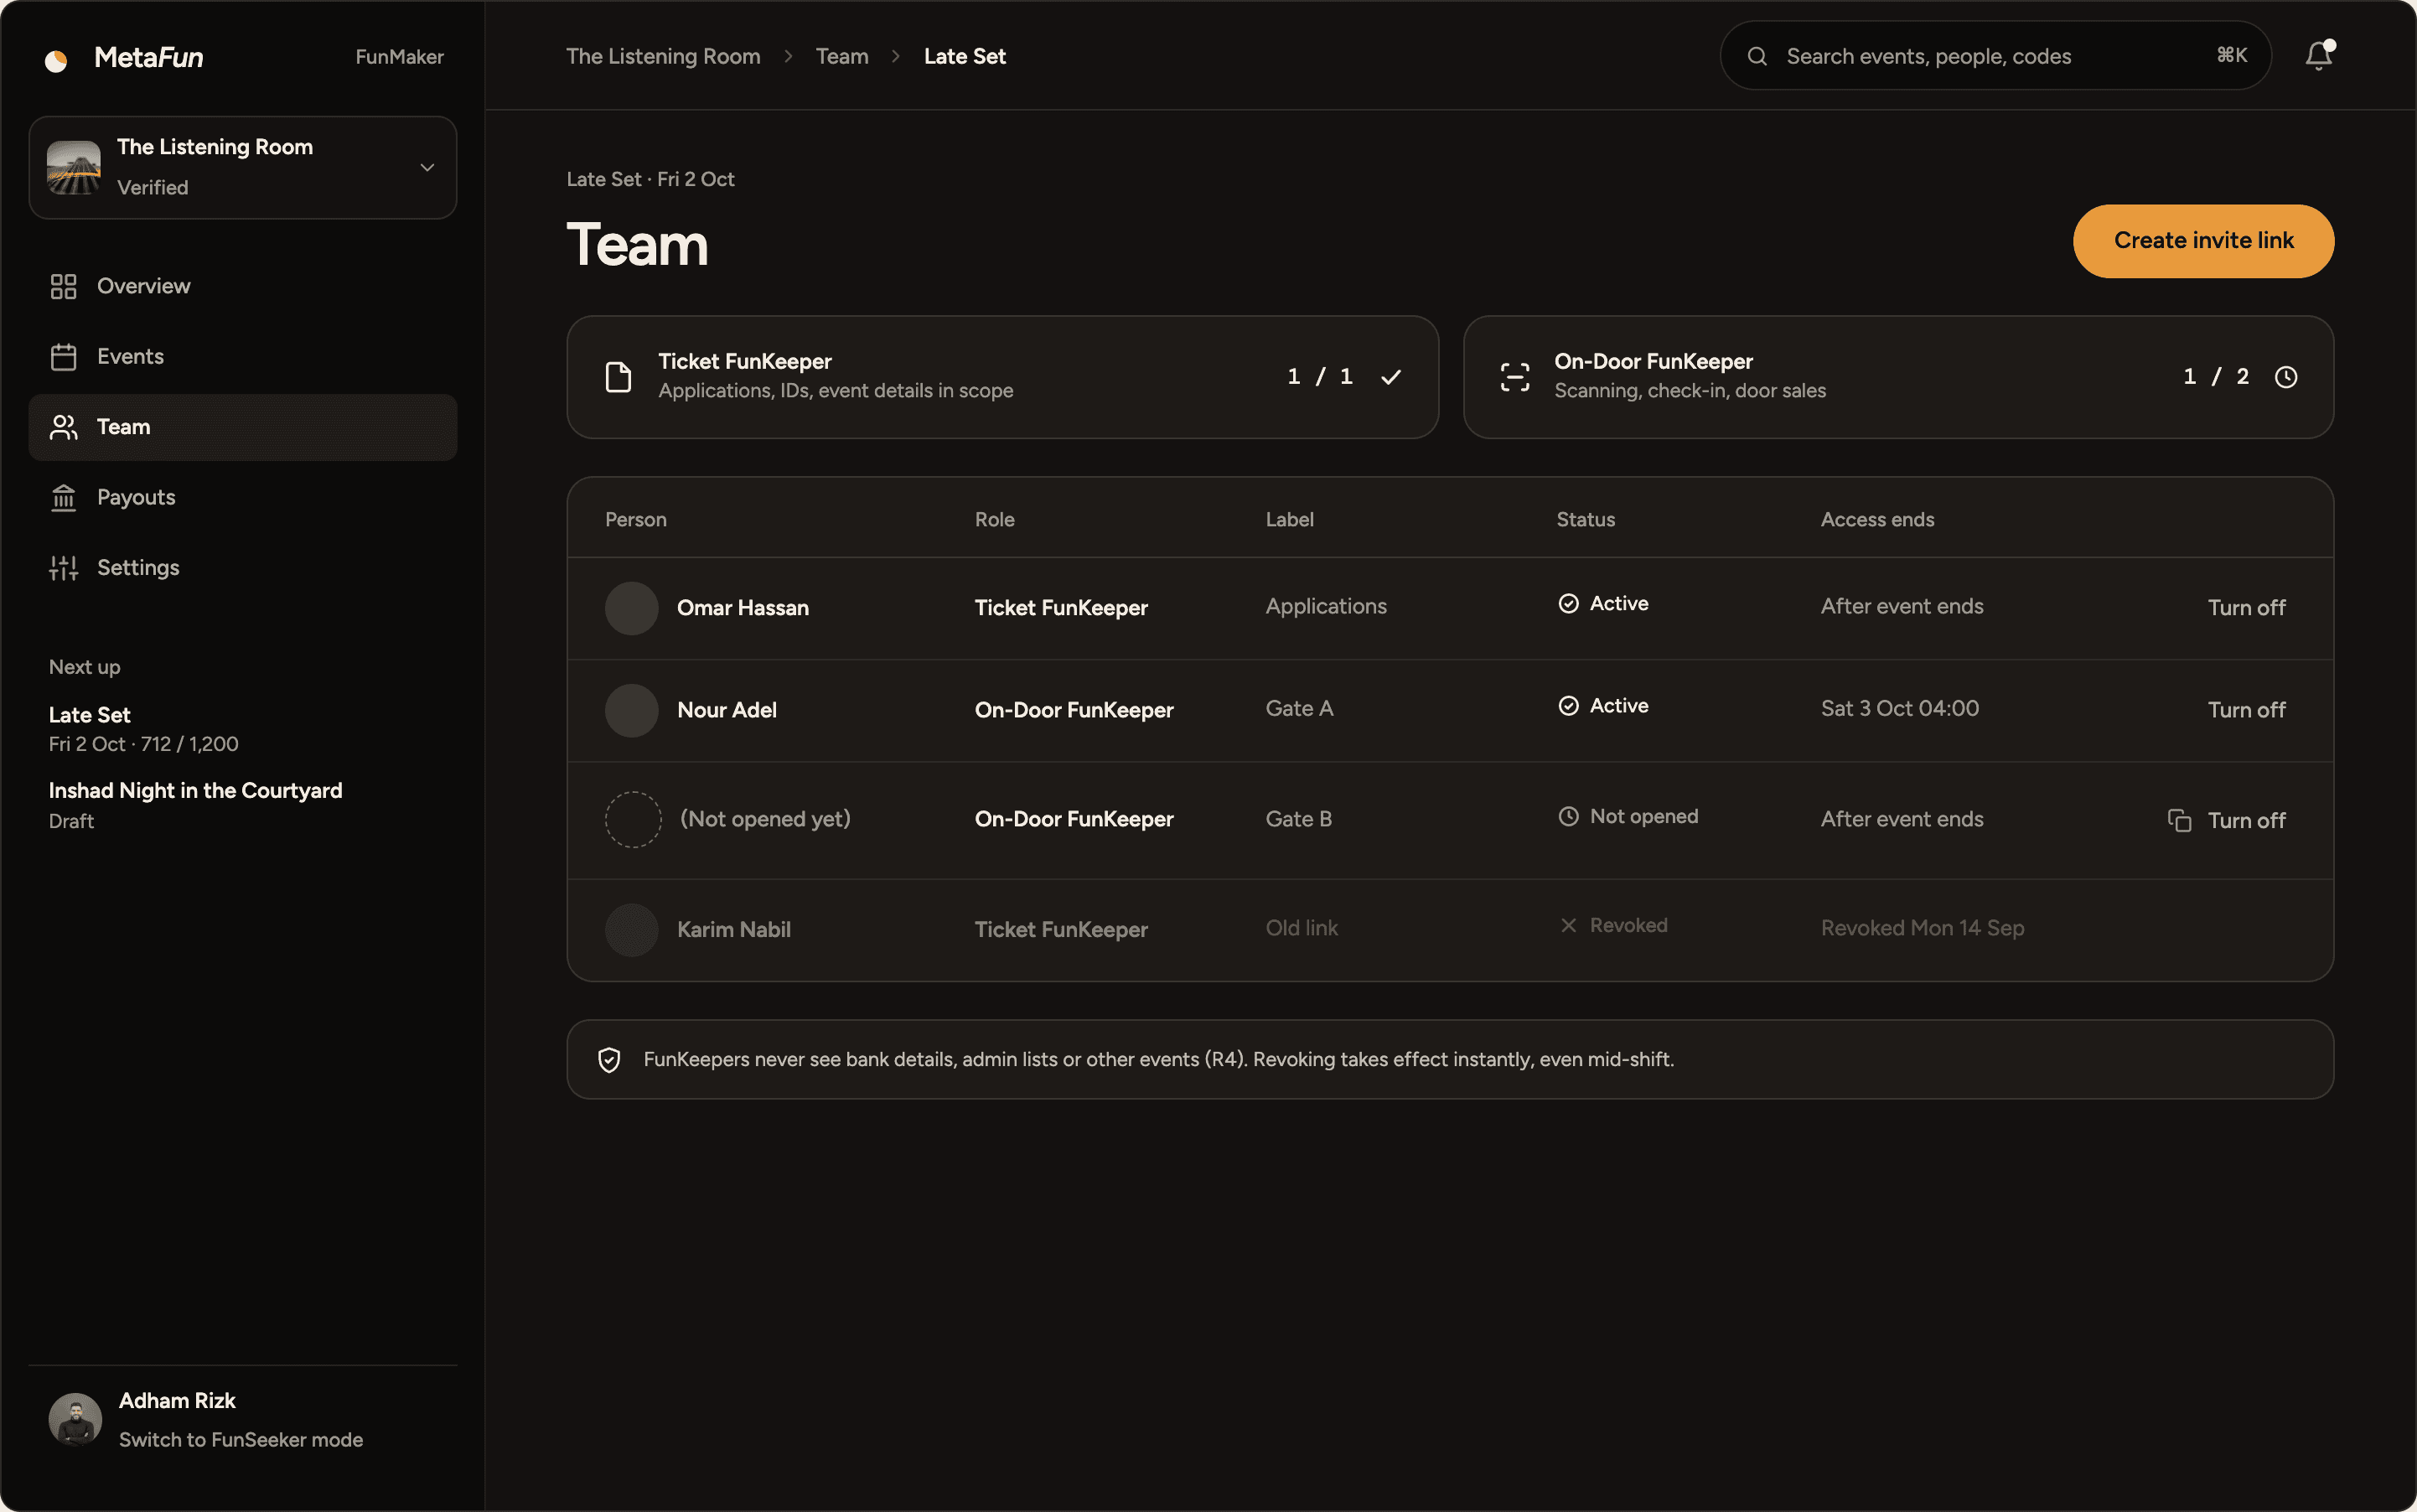Switch to FunSeeker mode
Screen dimensions: 2417x1512
coord(241,1440)
